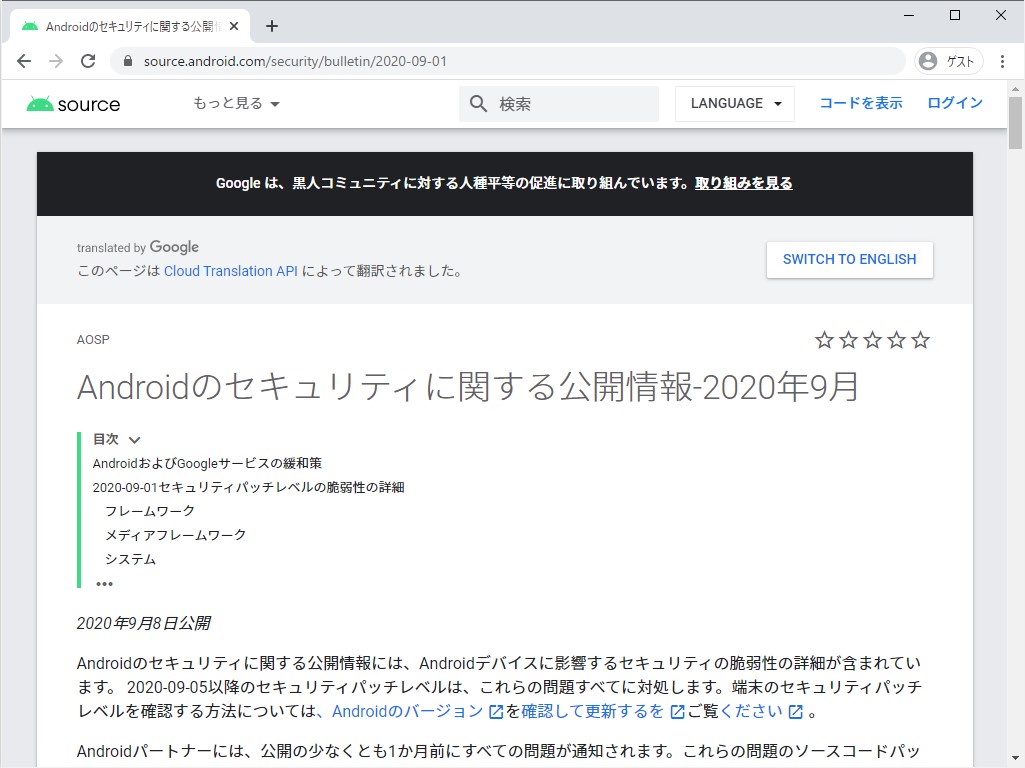Click inside the browser address bar
1025x768 pixels.
[400, 61]
